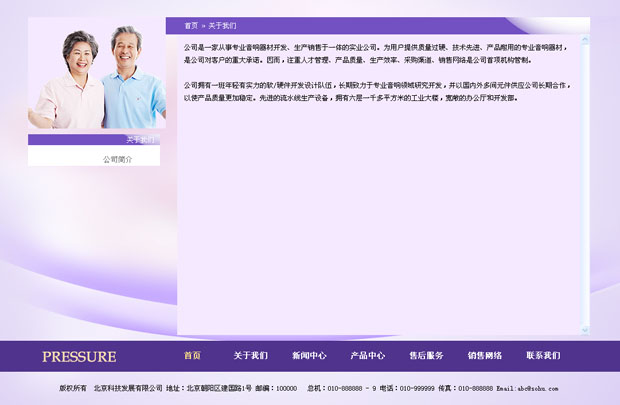620x405 pixels.
Task: Open 公司简介 in the sidebar
Action: [x=117, y=159]
